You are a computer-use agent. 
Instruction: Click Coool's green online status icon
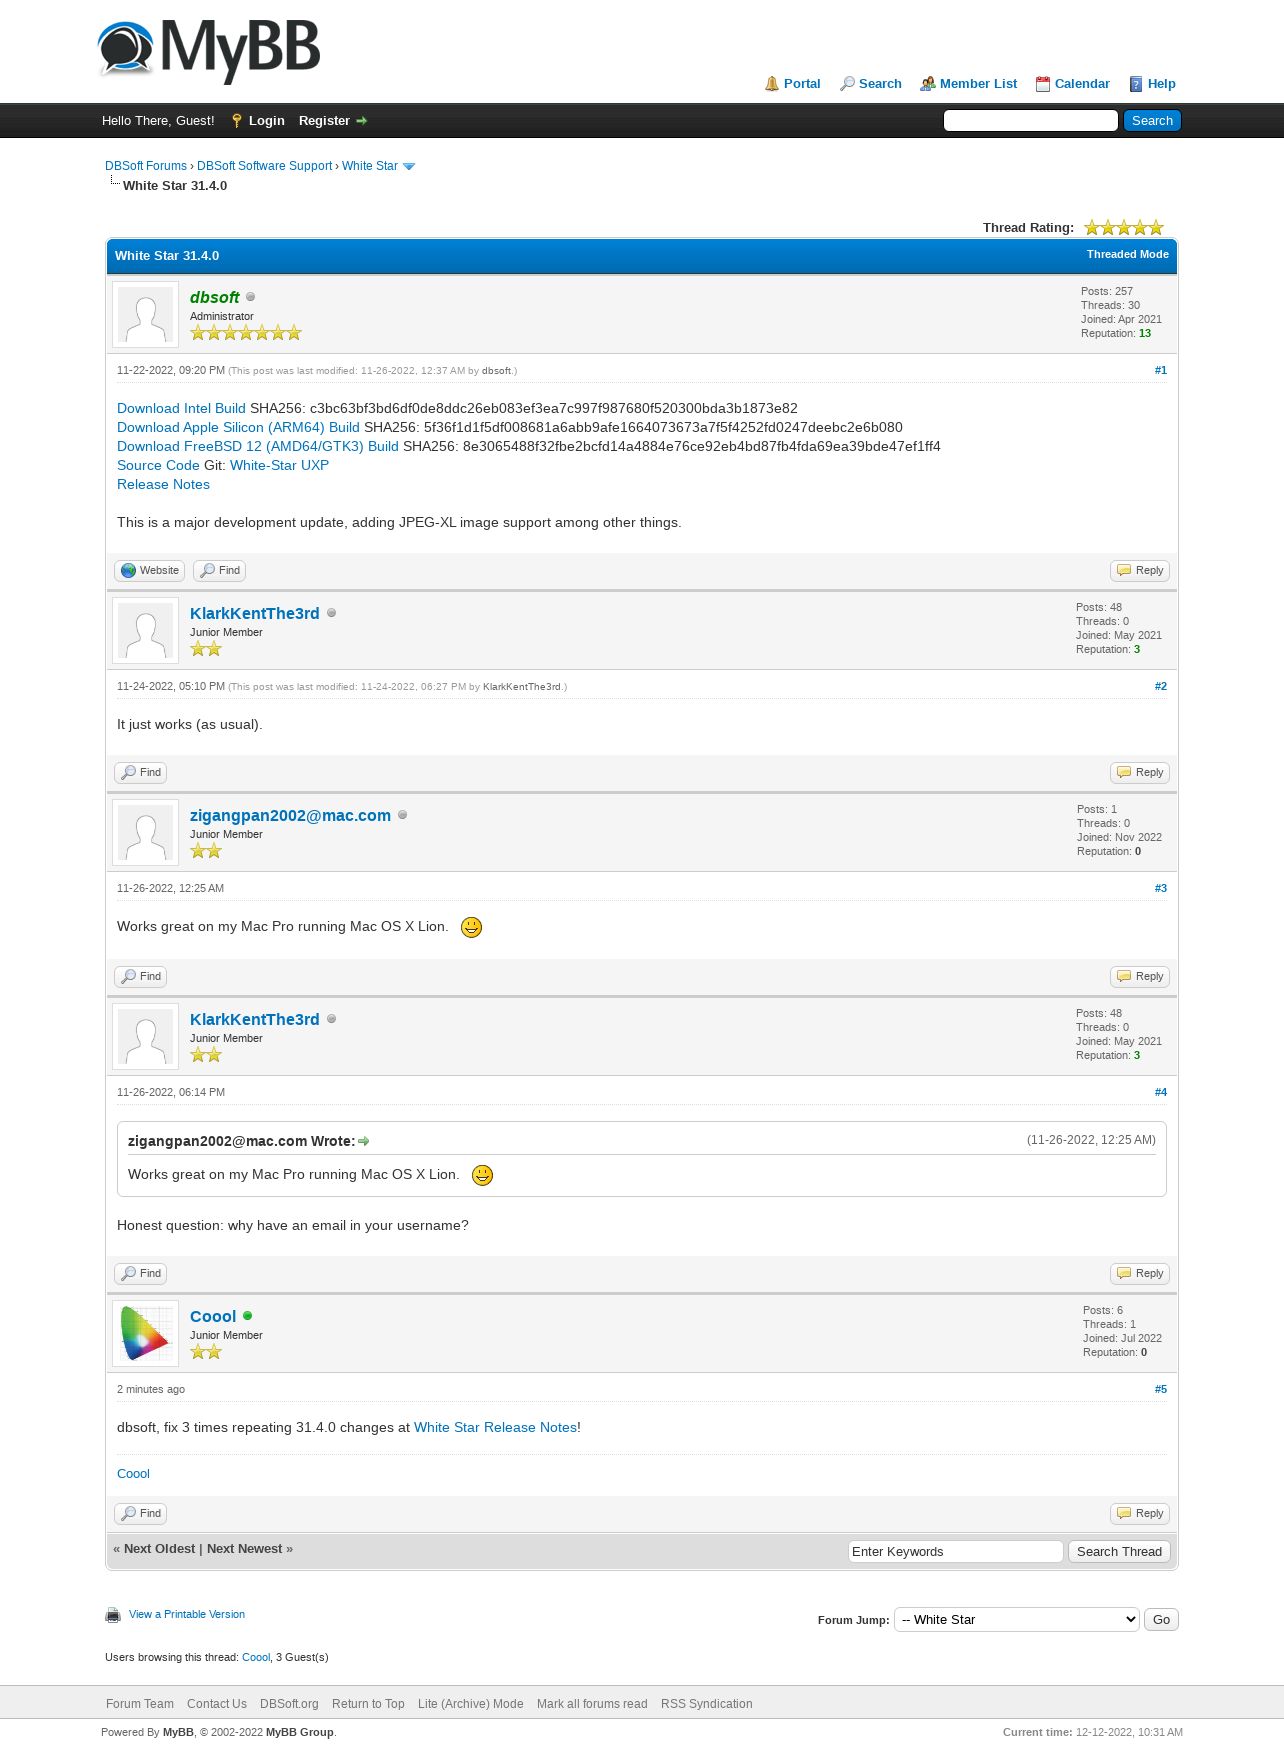[x=248, y=1316]
